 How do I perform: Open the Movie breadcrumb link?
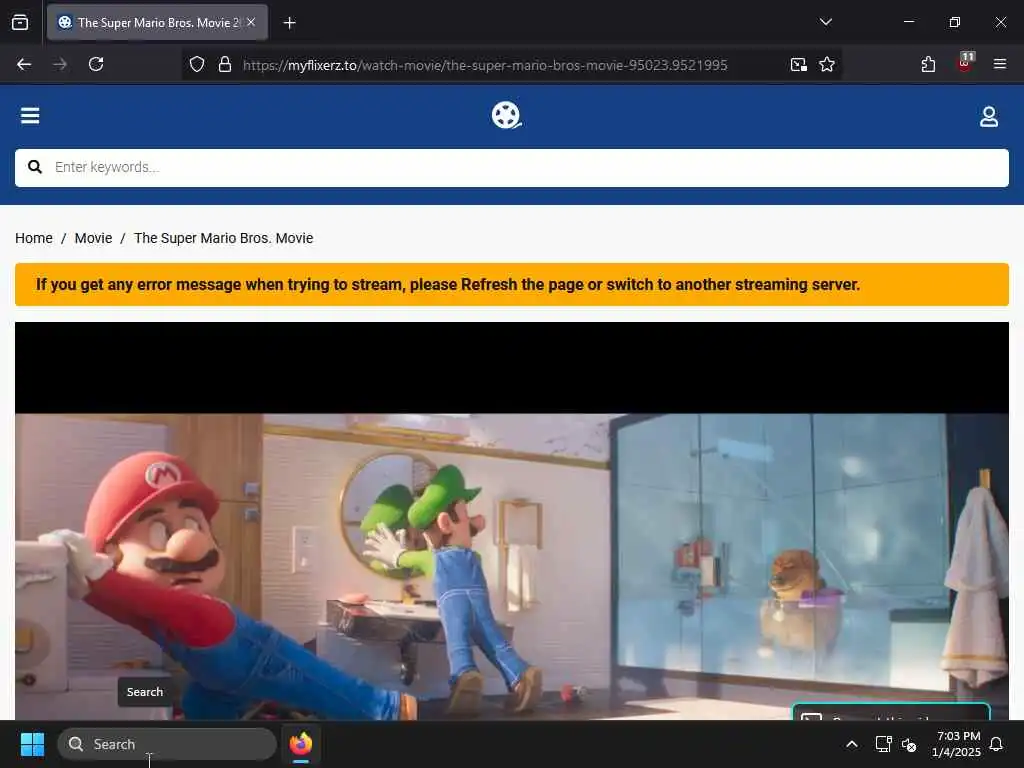93,238
